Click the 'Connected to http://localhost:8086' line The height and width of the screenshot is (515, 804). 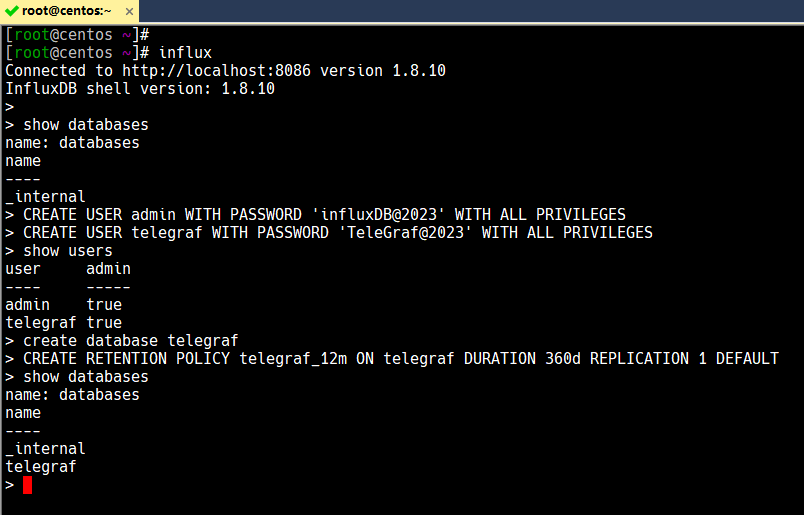225,71
